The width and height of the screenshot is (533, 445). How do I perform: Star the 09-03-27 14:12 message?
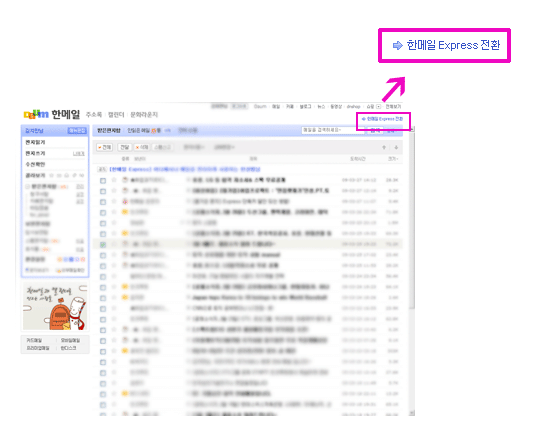114,180
